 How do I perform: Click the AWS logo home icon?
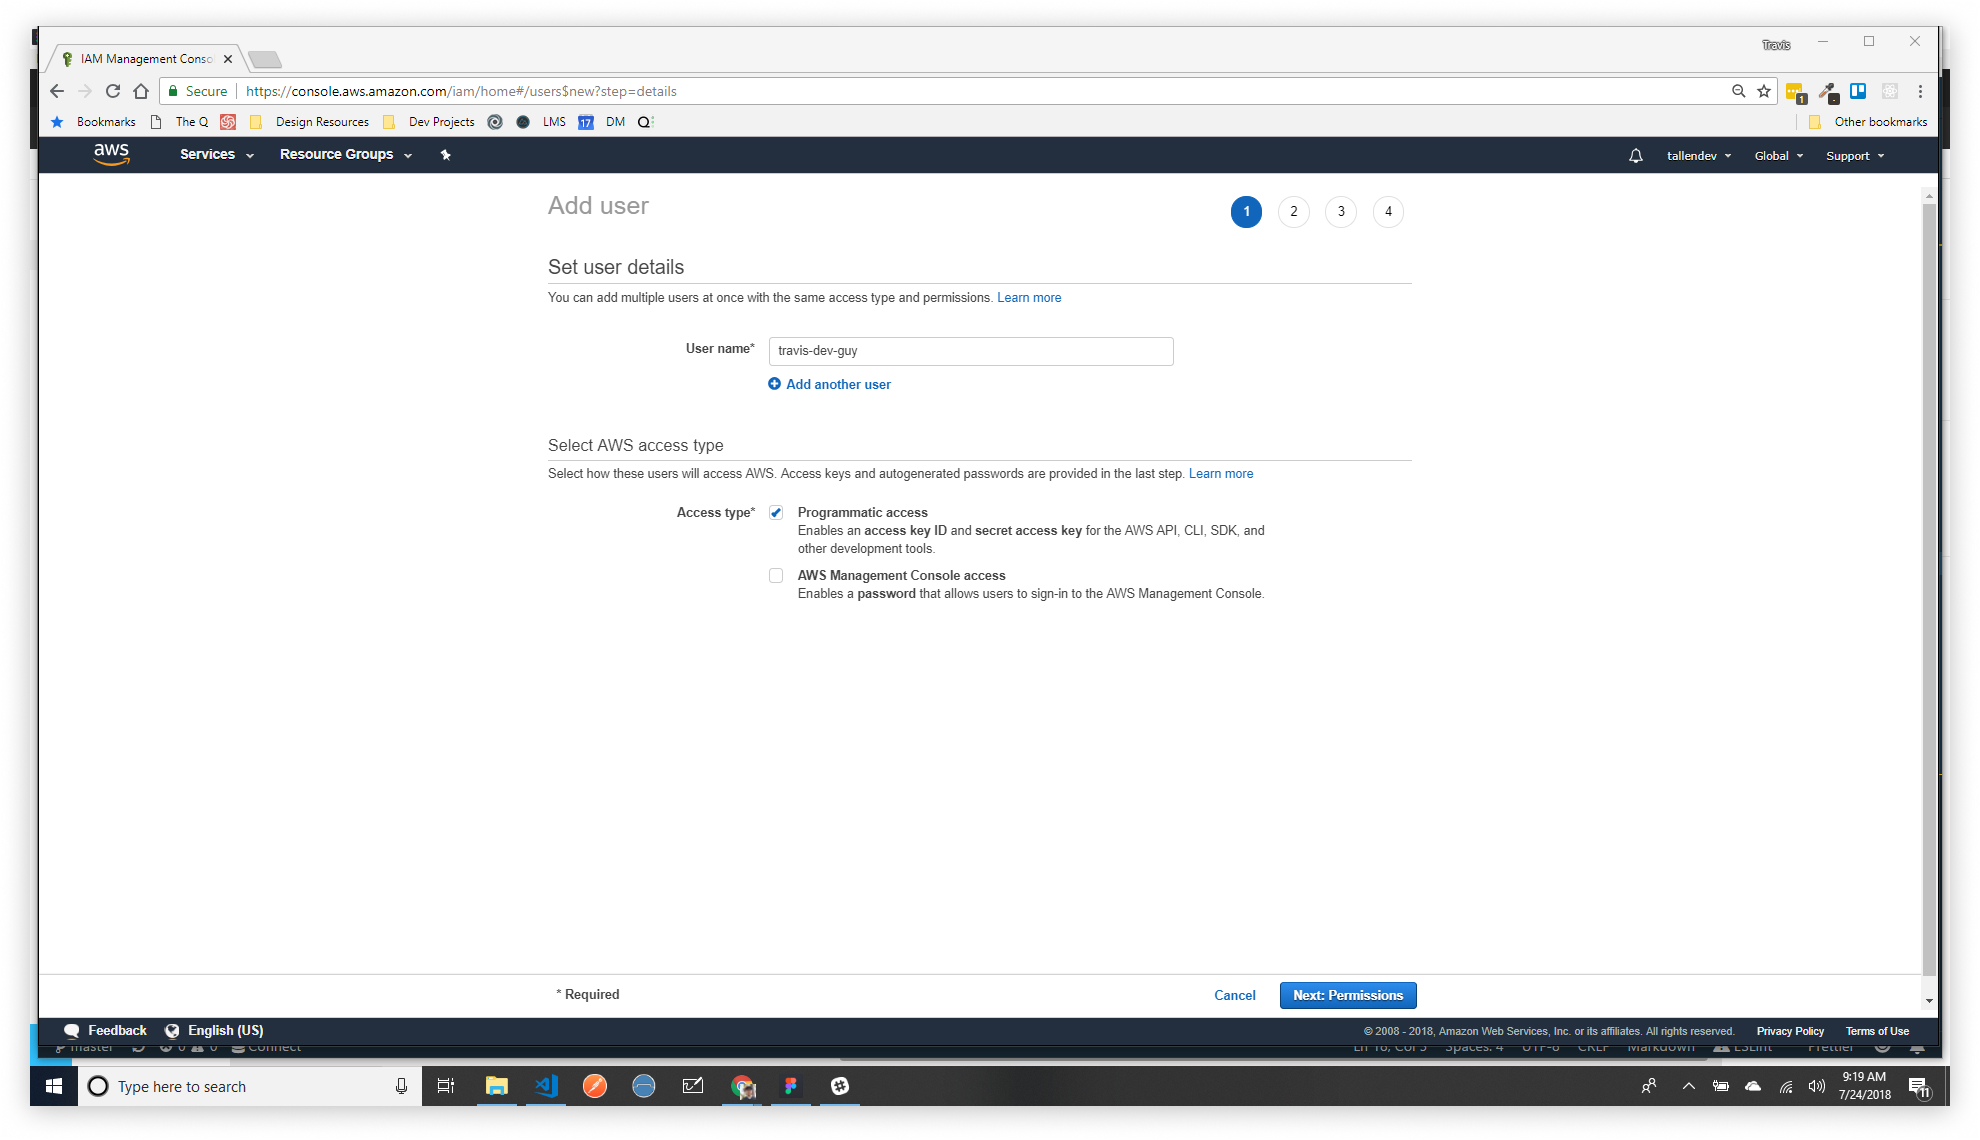[x=111, y=154]
